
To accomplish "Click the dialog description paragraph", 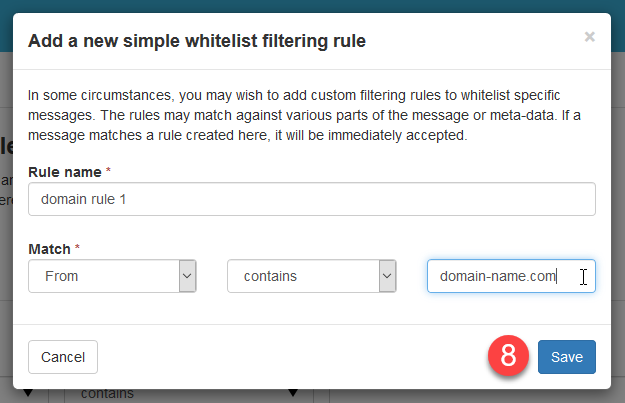I will [x=310, y=115].
